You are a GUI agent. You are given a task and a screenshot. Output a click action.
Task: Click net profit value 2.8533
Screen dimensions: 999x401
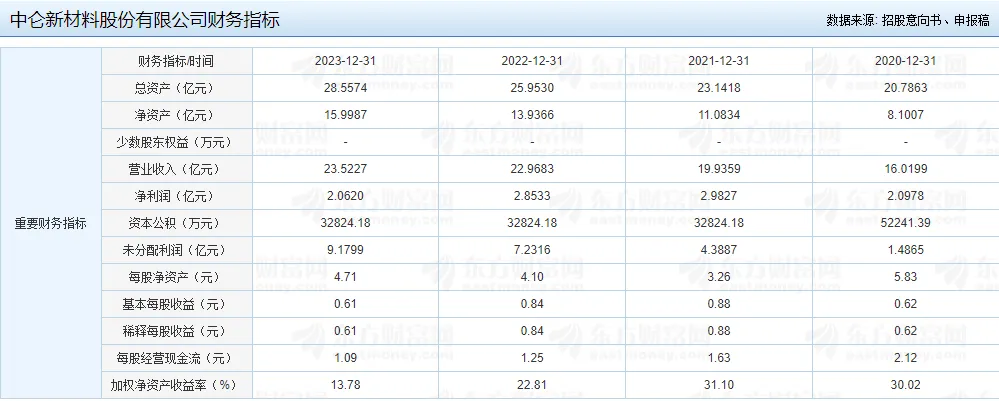point(532,196)
